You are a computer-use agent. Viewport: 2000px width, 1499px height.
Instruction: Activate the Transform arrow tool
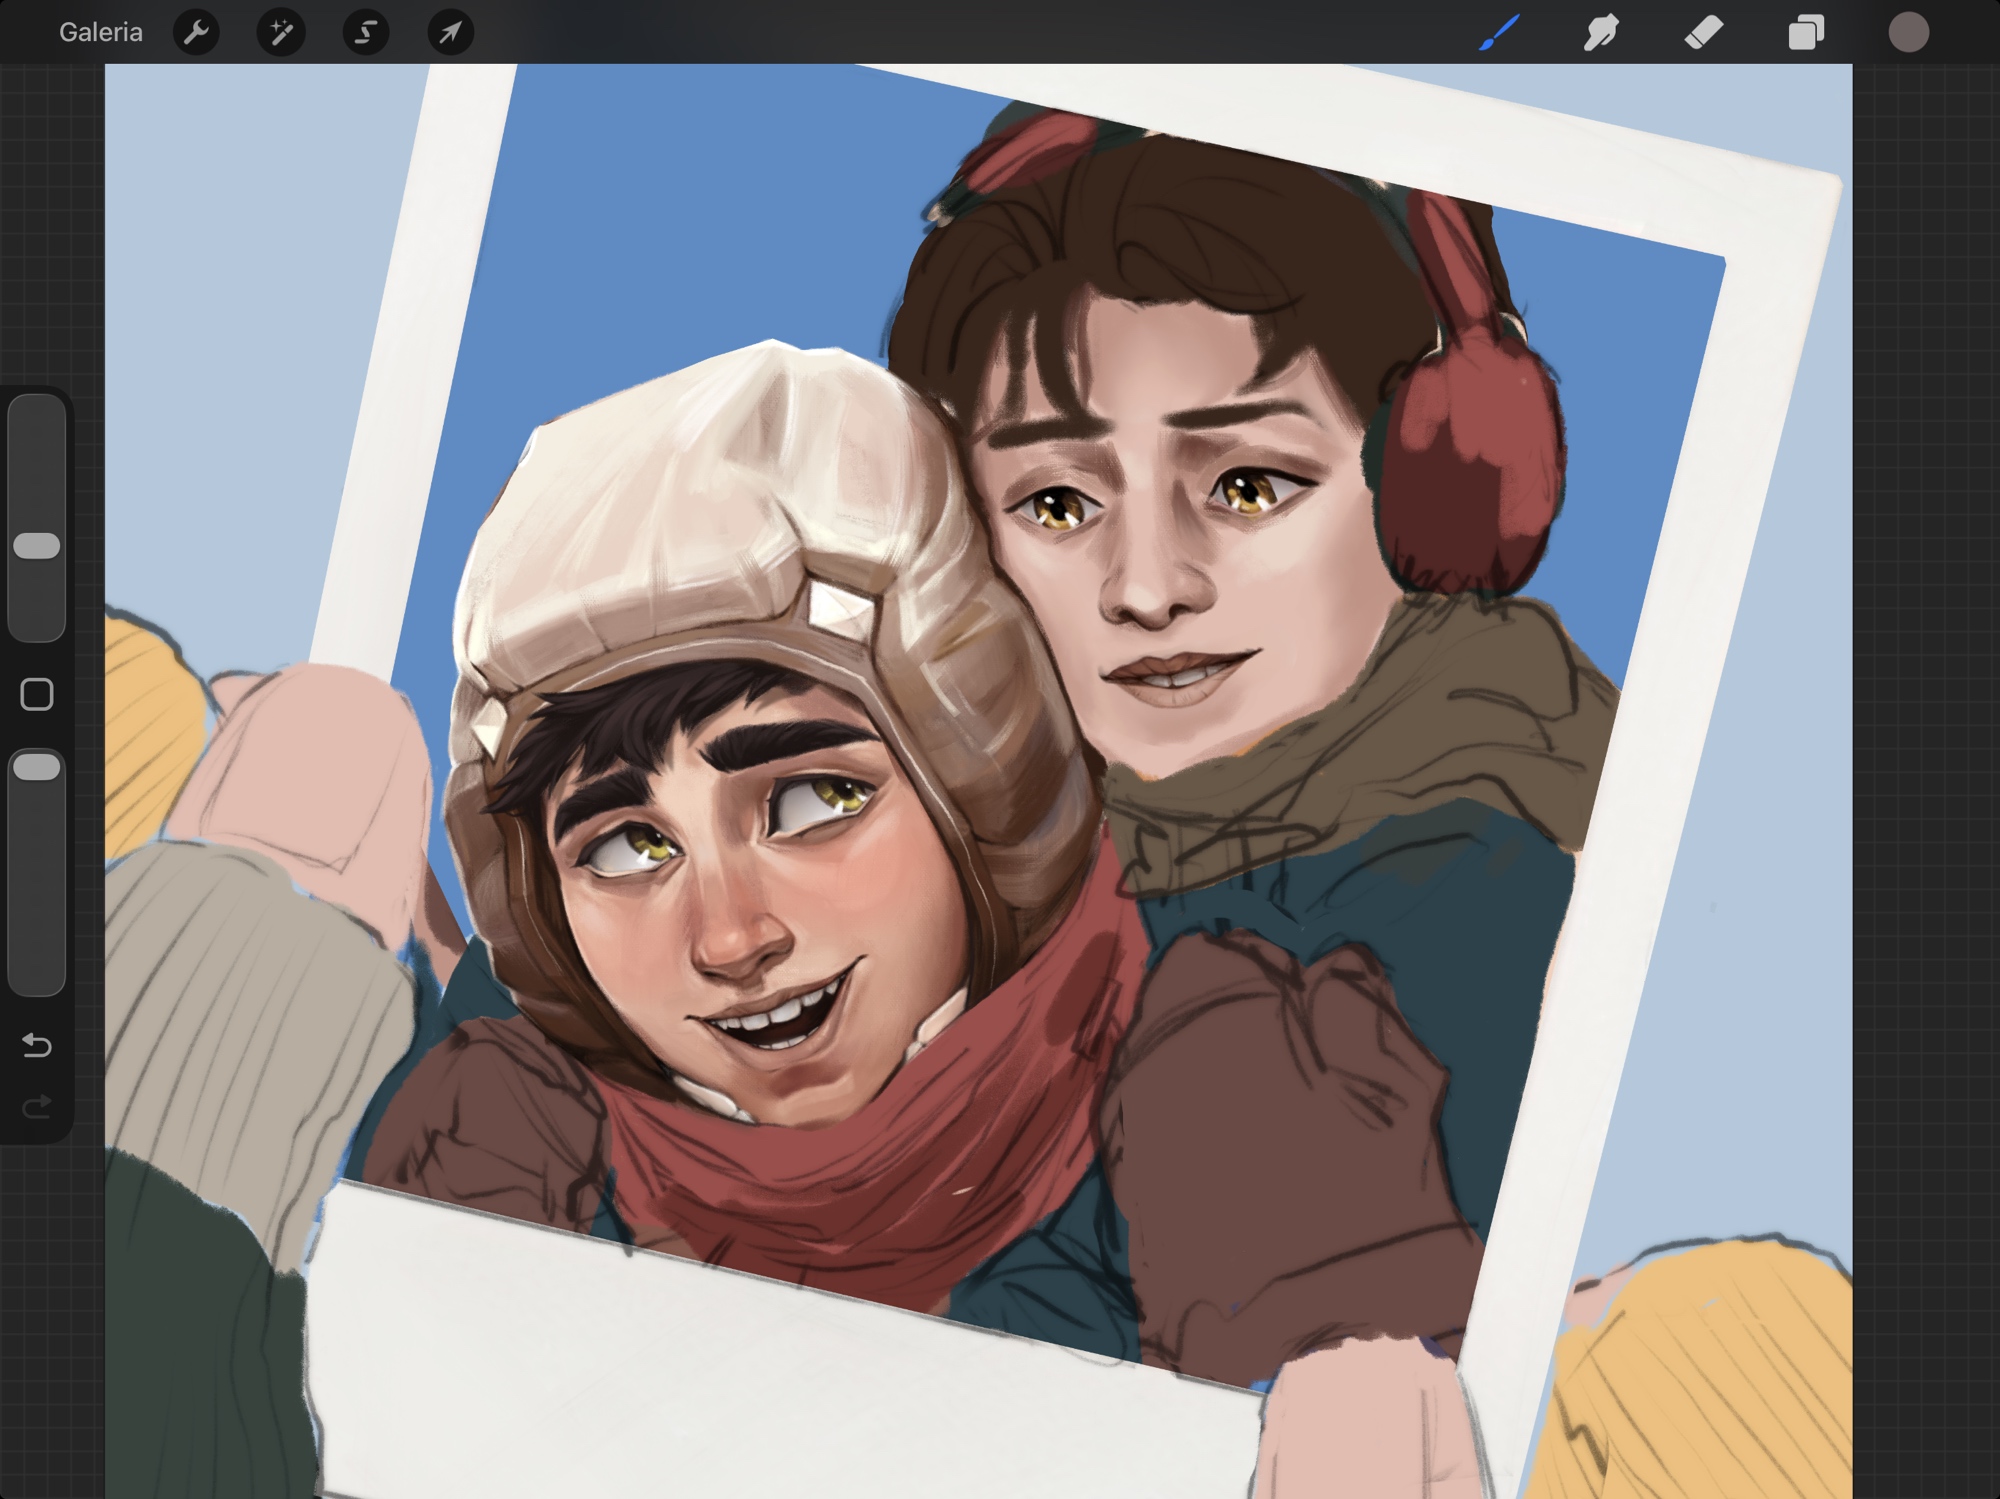point(451,33)
